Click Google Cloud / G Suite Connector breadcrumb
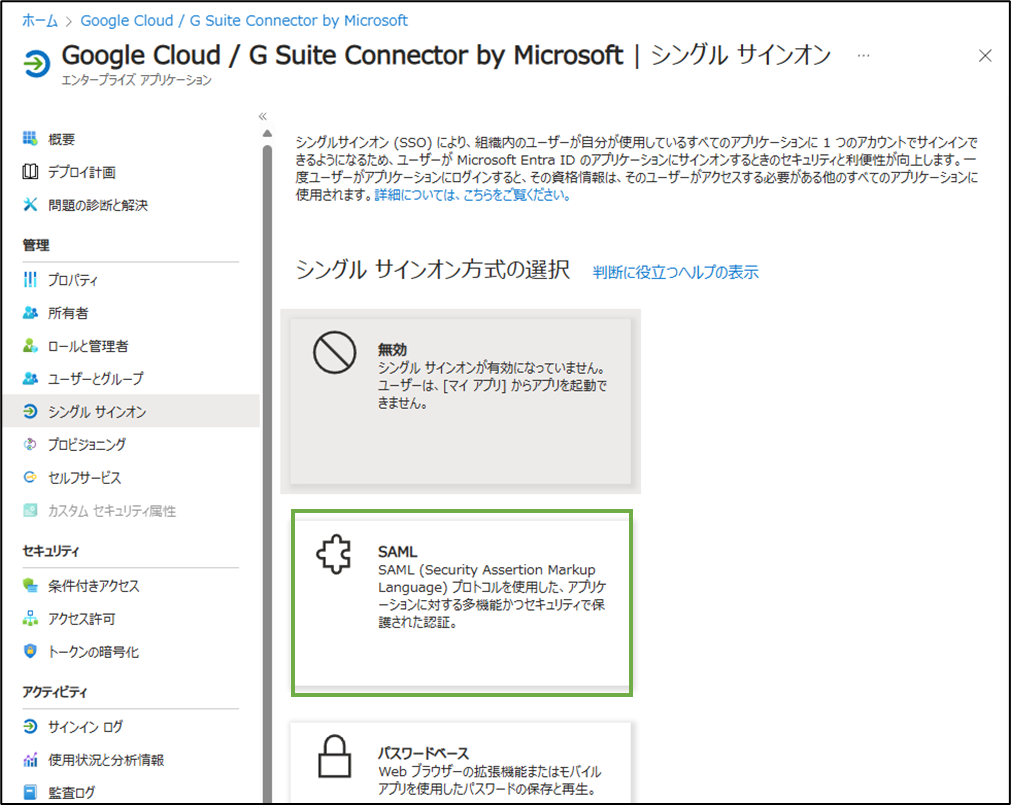1011x805 pixels. click(x=244, y=21)
